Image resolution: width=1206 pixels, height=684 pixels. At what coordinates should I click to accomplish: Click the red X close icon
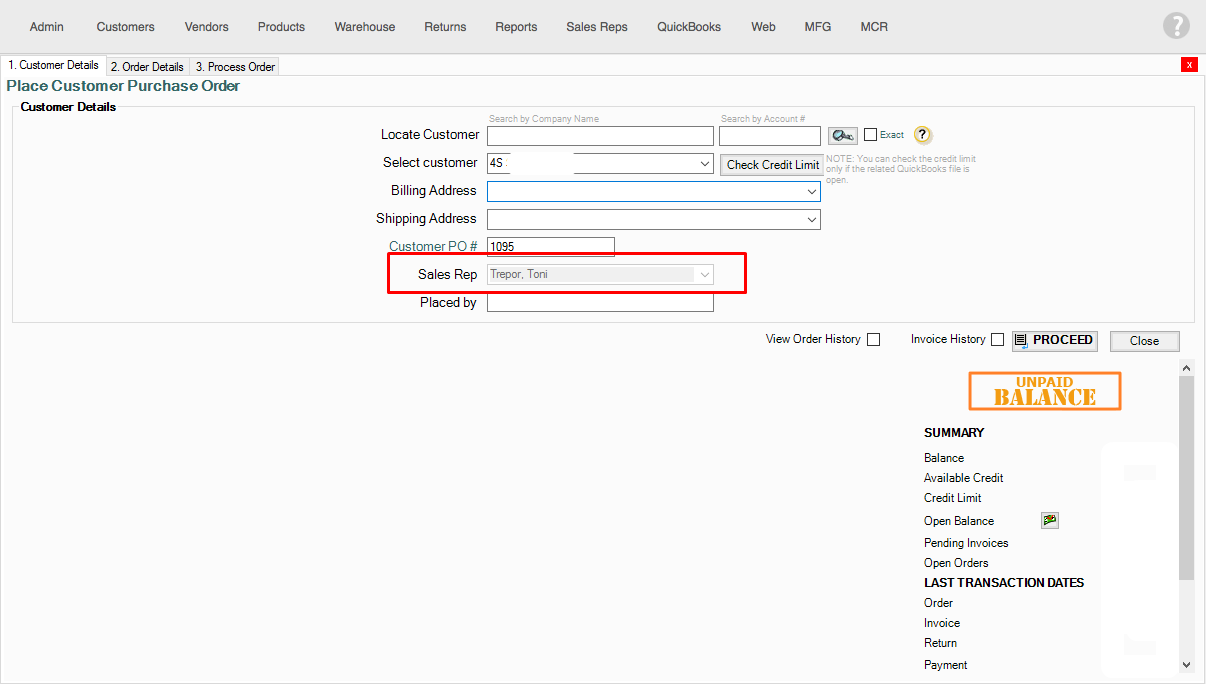(1189, 65)
